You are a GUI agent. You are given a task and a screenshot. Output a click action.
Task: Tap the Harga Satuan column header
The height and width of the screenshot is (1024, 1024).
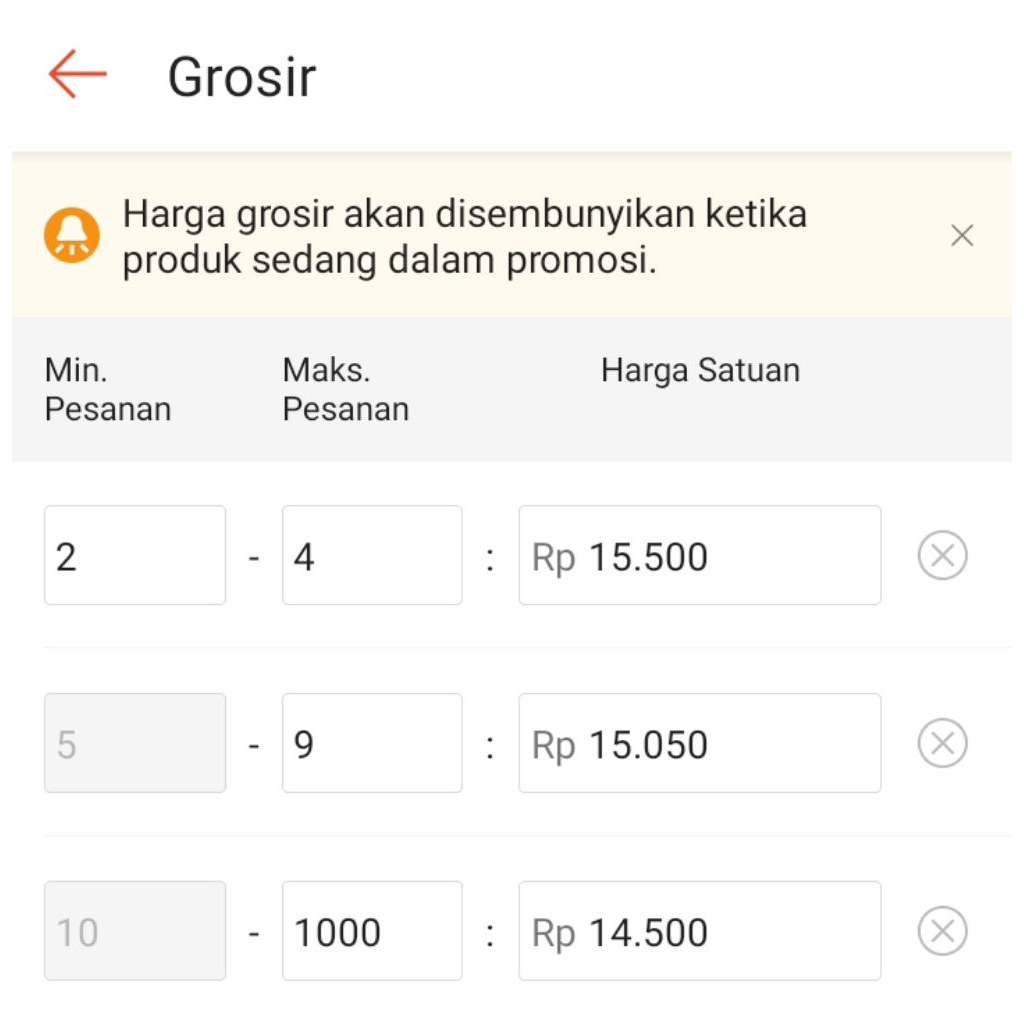click(700, 371)
